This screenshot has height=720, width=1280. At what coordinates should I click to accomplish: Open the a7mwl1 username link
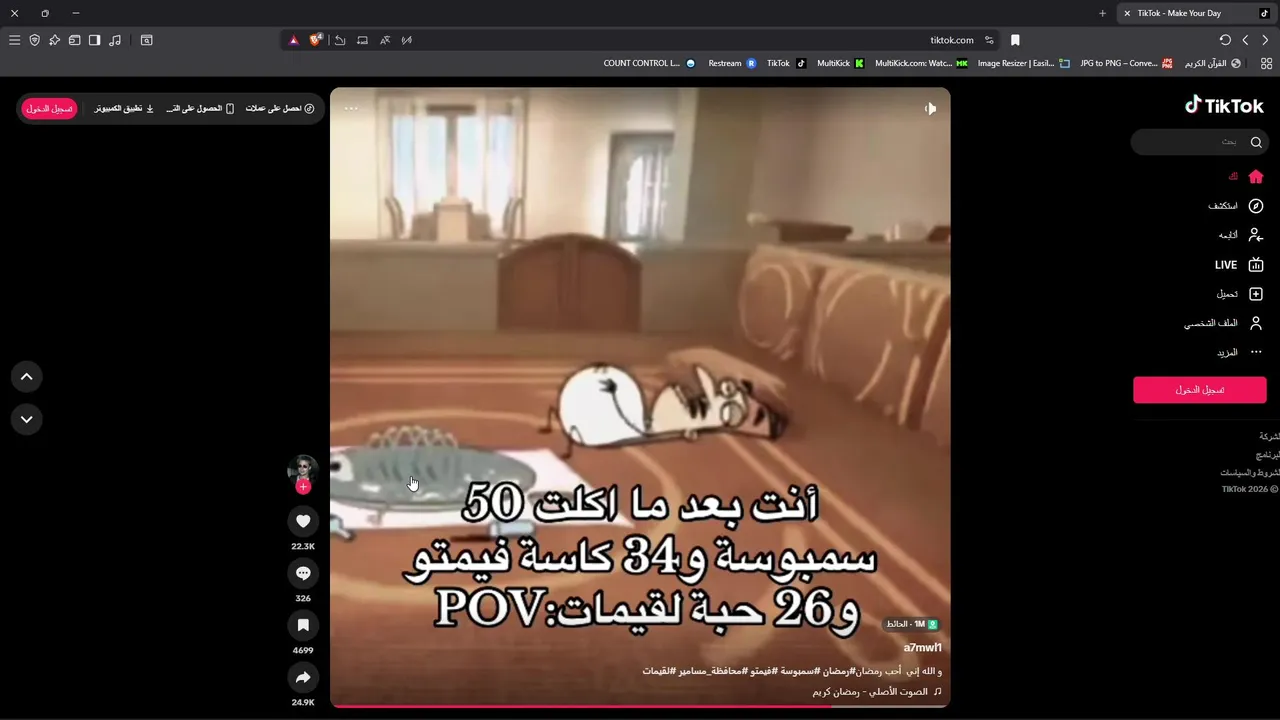pyautogui.click(x=922, y=648)
